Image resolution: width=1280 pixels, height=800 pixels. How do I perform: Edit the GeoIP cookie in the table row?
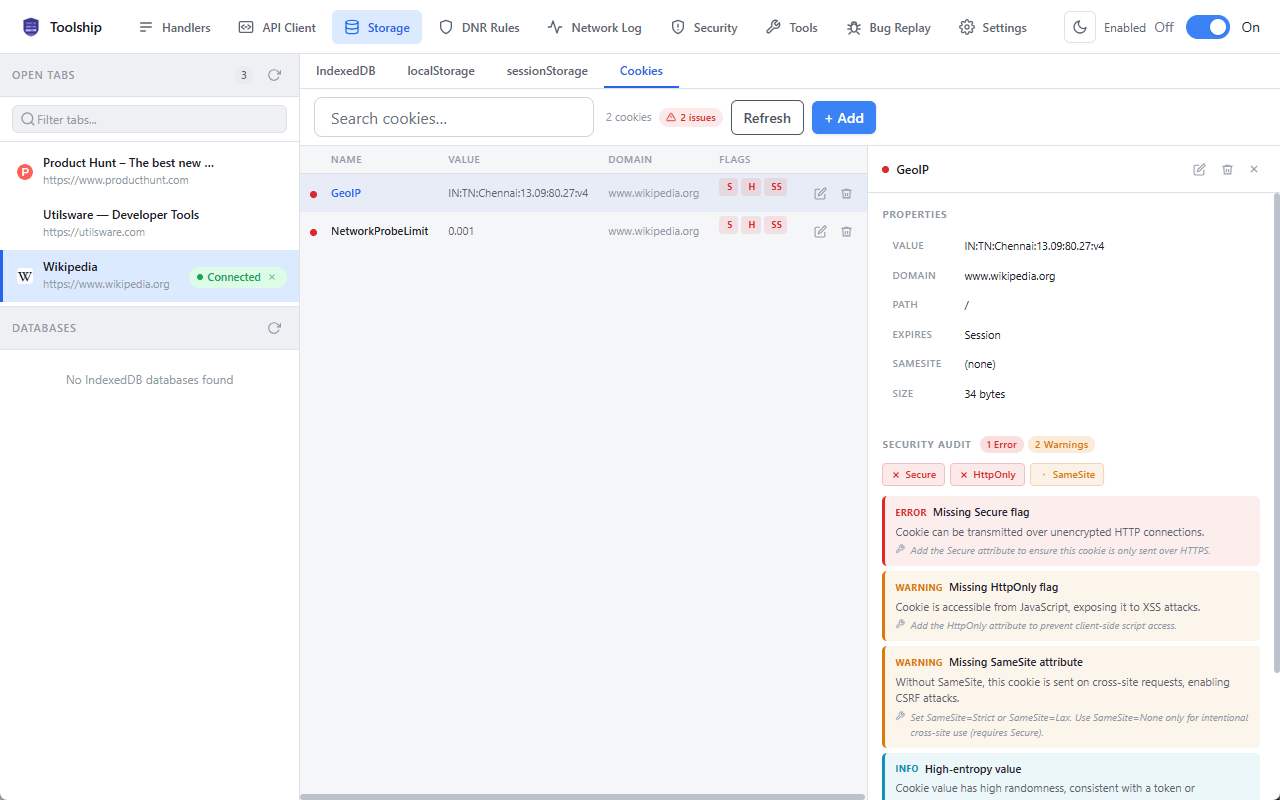820,193
